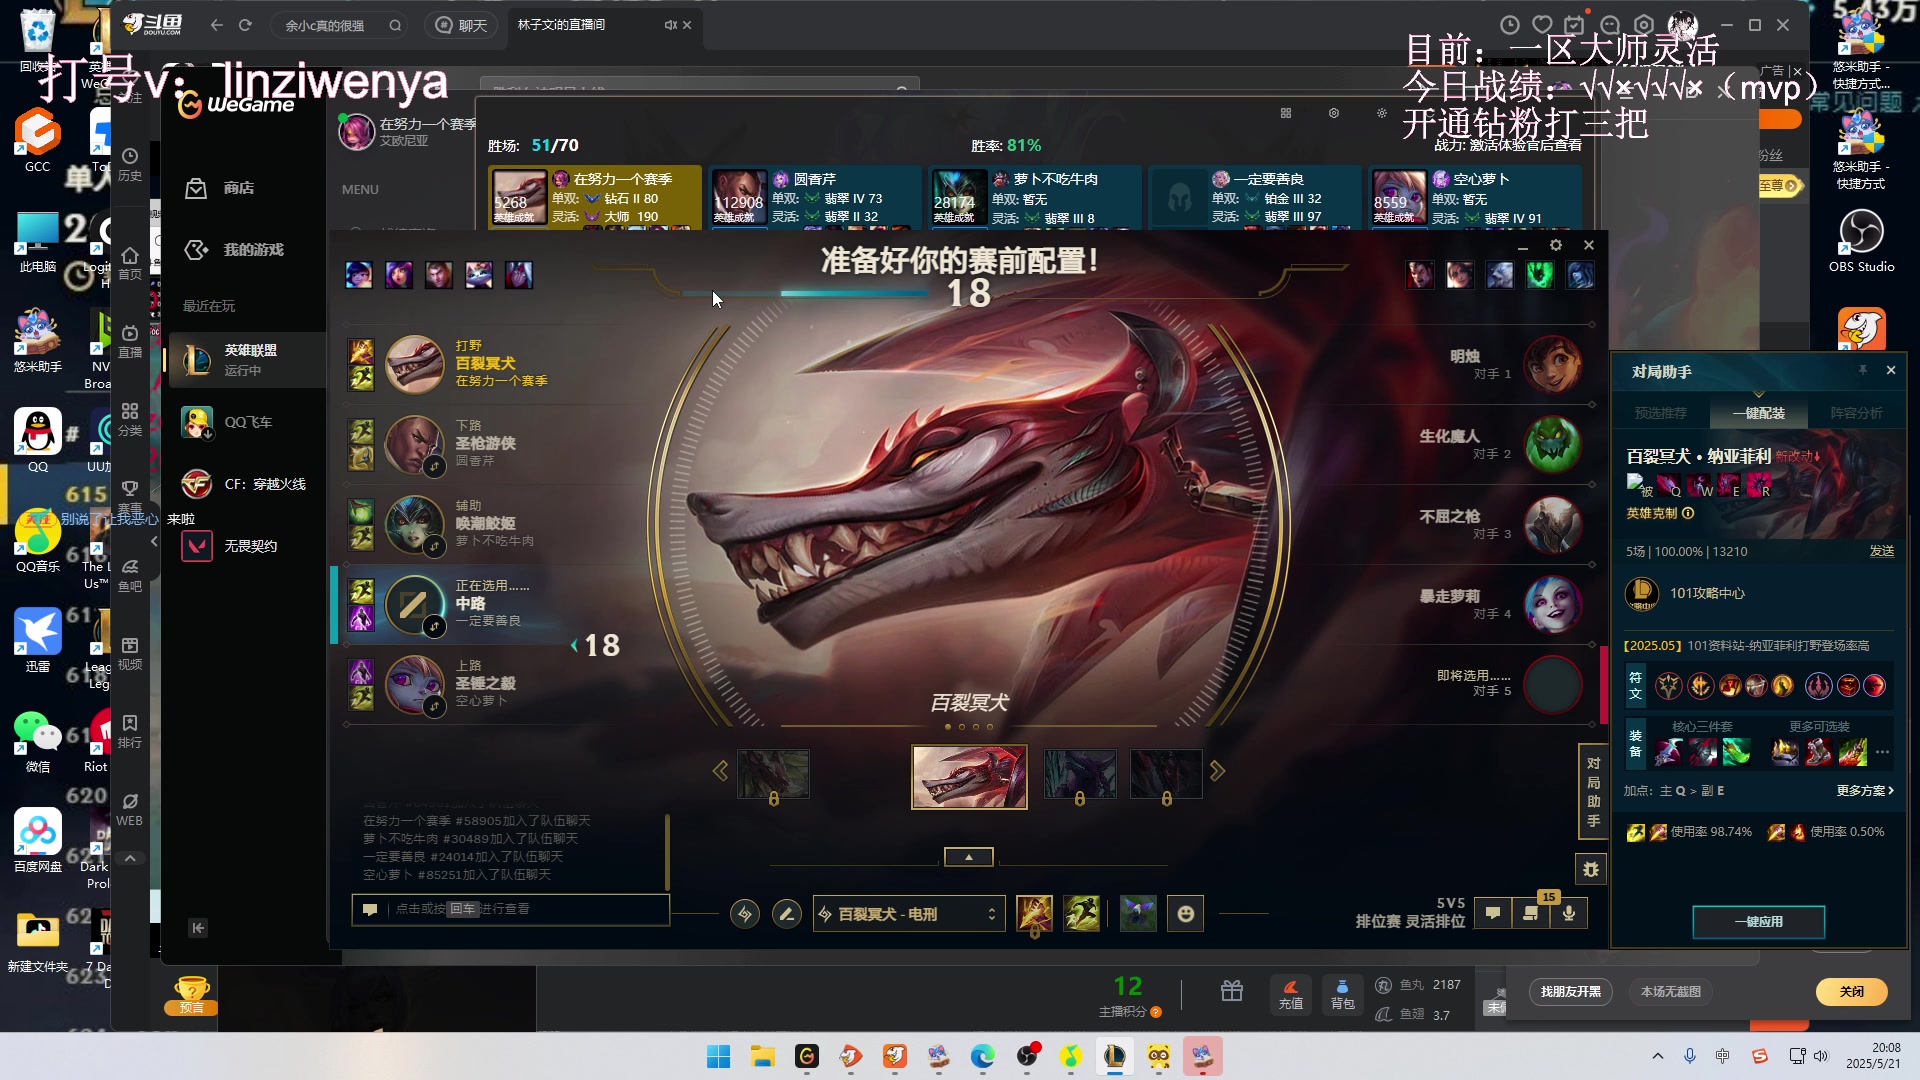Select the first summoner spell (Smite) slot

1035,914
